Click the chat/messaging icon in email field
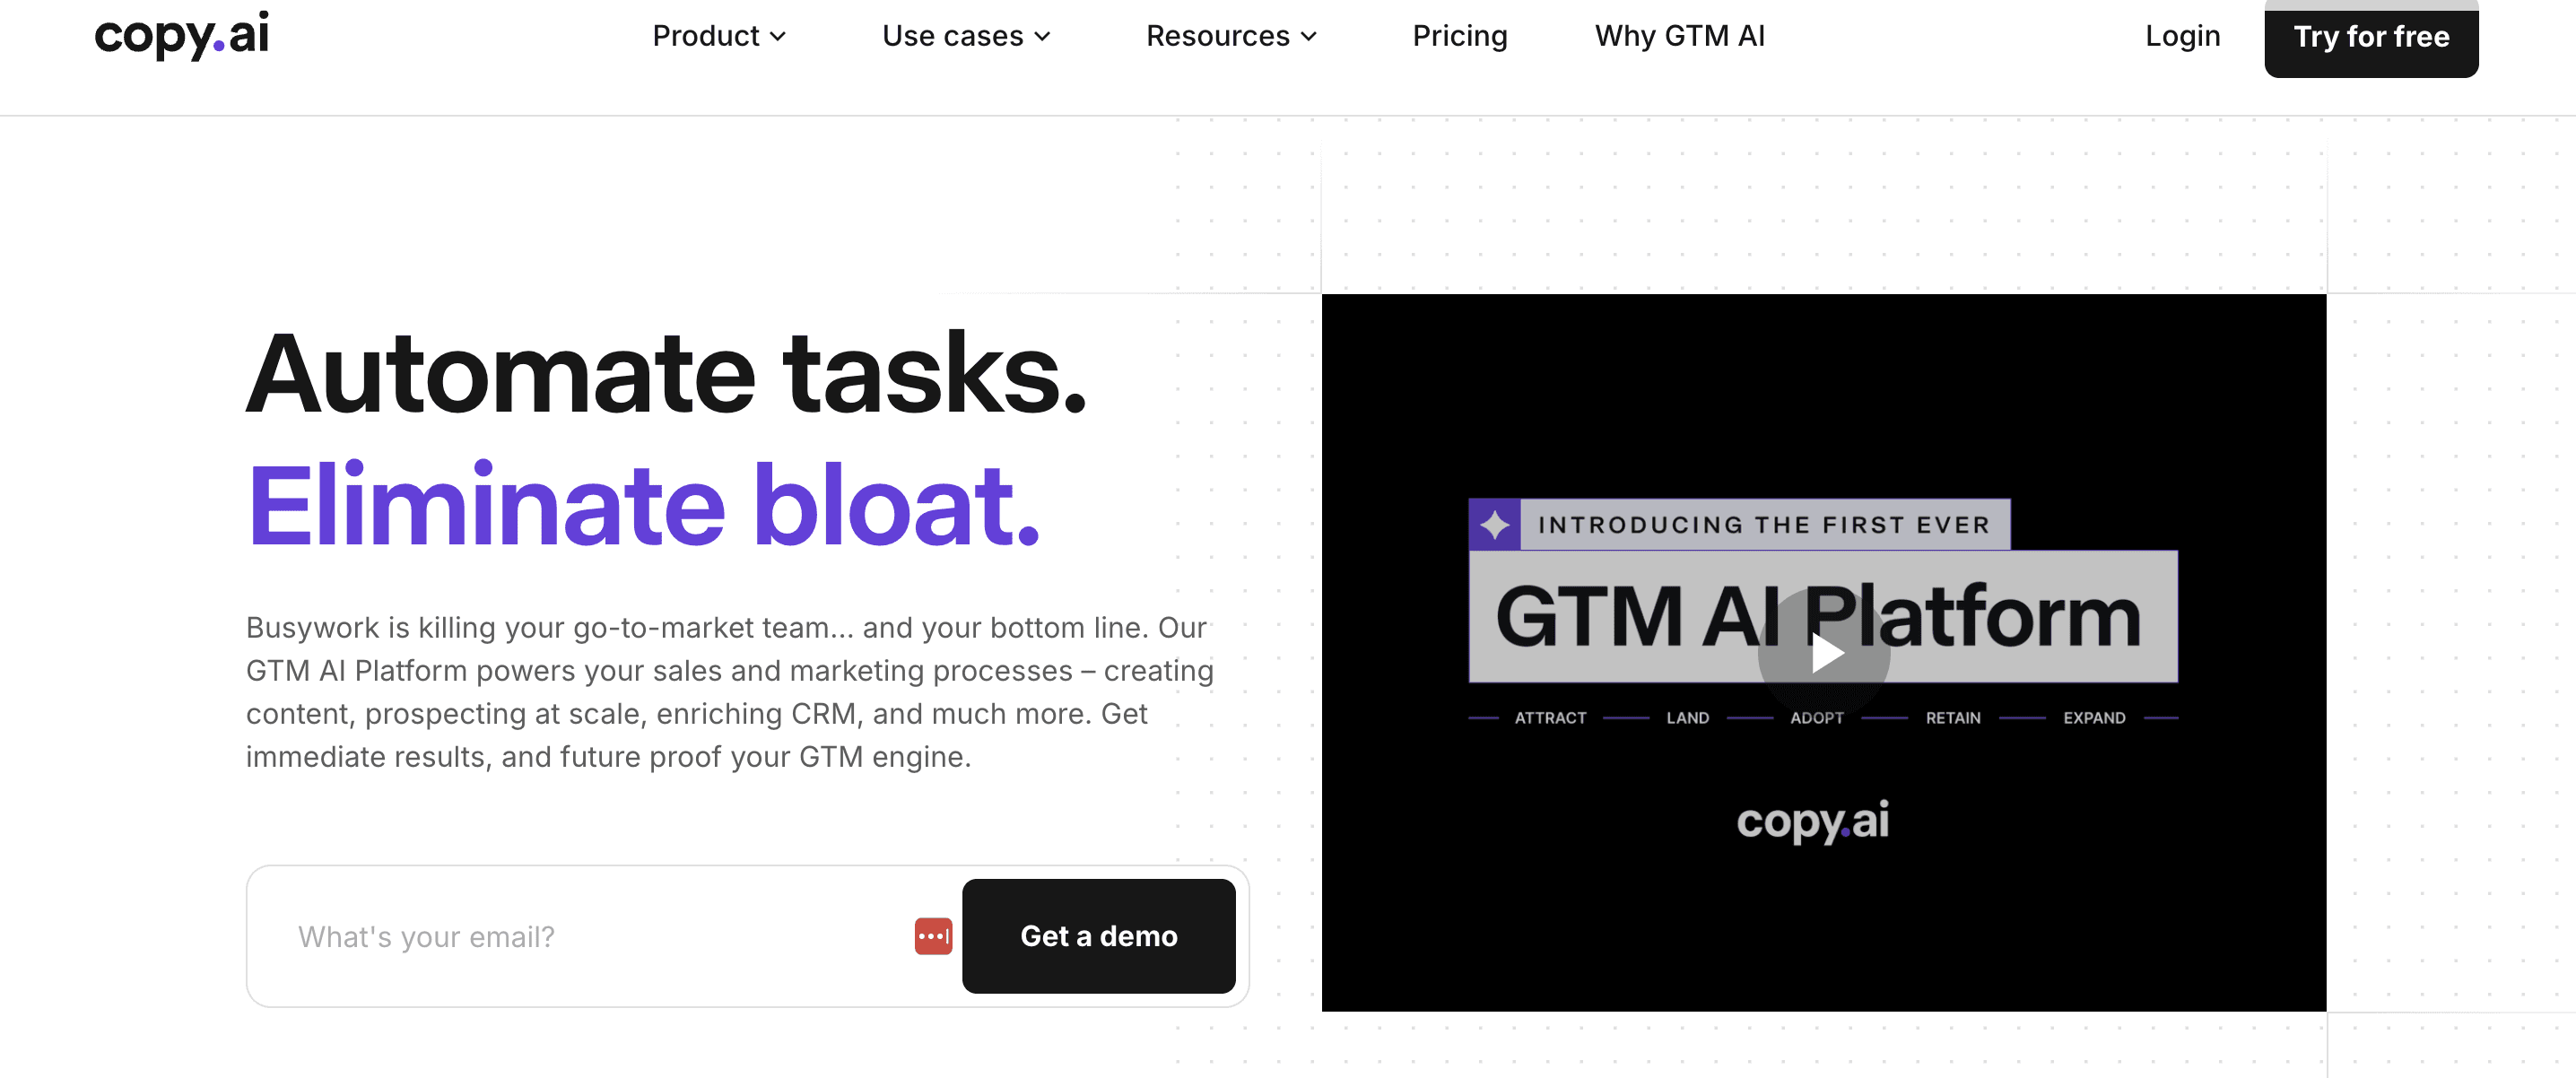Image resolution: width=2576 pixels, height=1078 pixels. click(x=932, y=935)
